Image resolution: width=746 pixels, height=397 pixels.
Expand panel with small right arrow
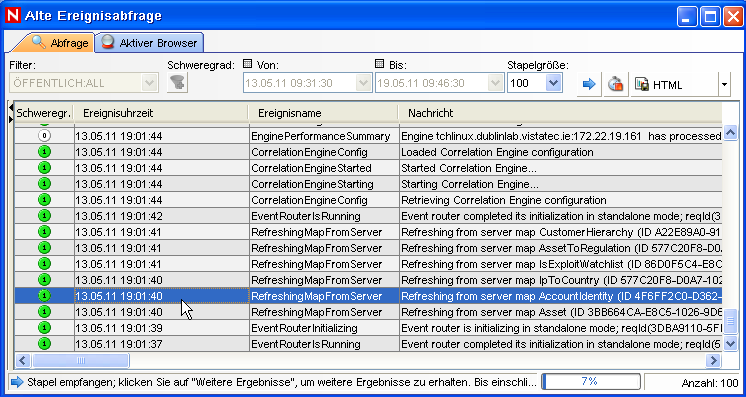coord(11,119)
